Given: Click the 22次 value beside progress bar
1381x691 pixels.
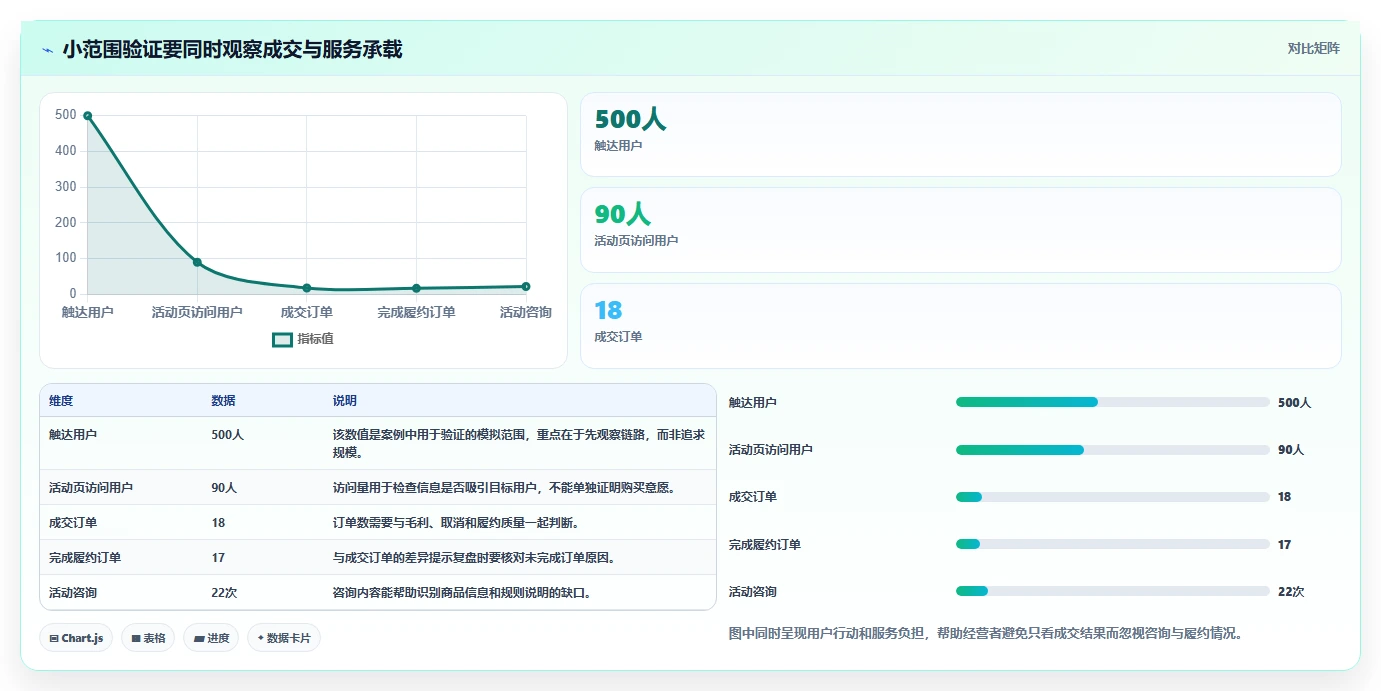Looking at the screenshot, I should pos(1291,592).
